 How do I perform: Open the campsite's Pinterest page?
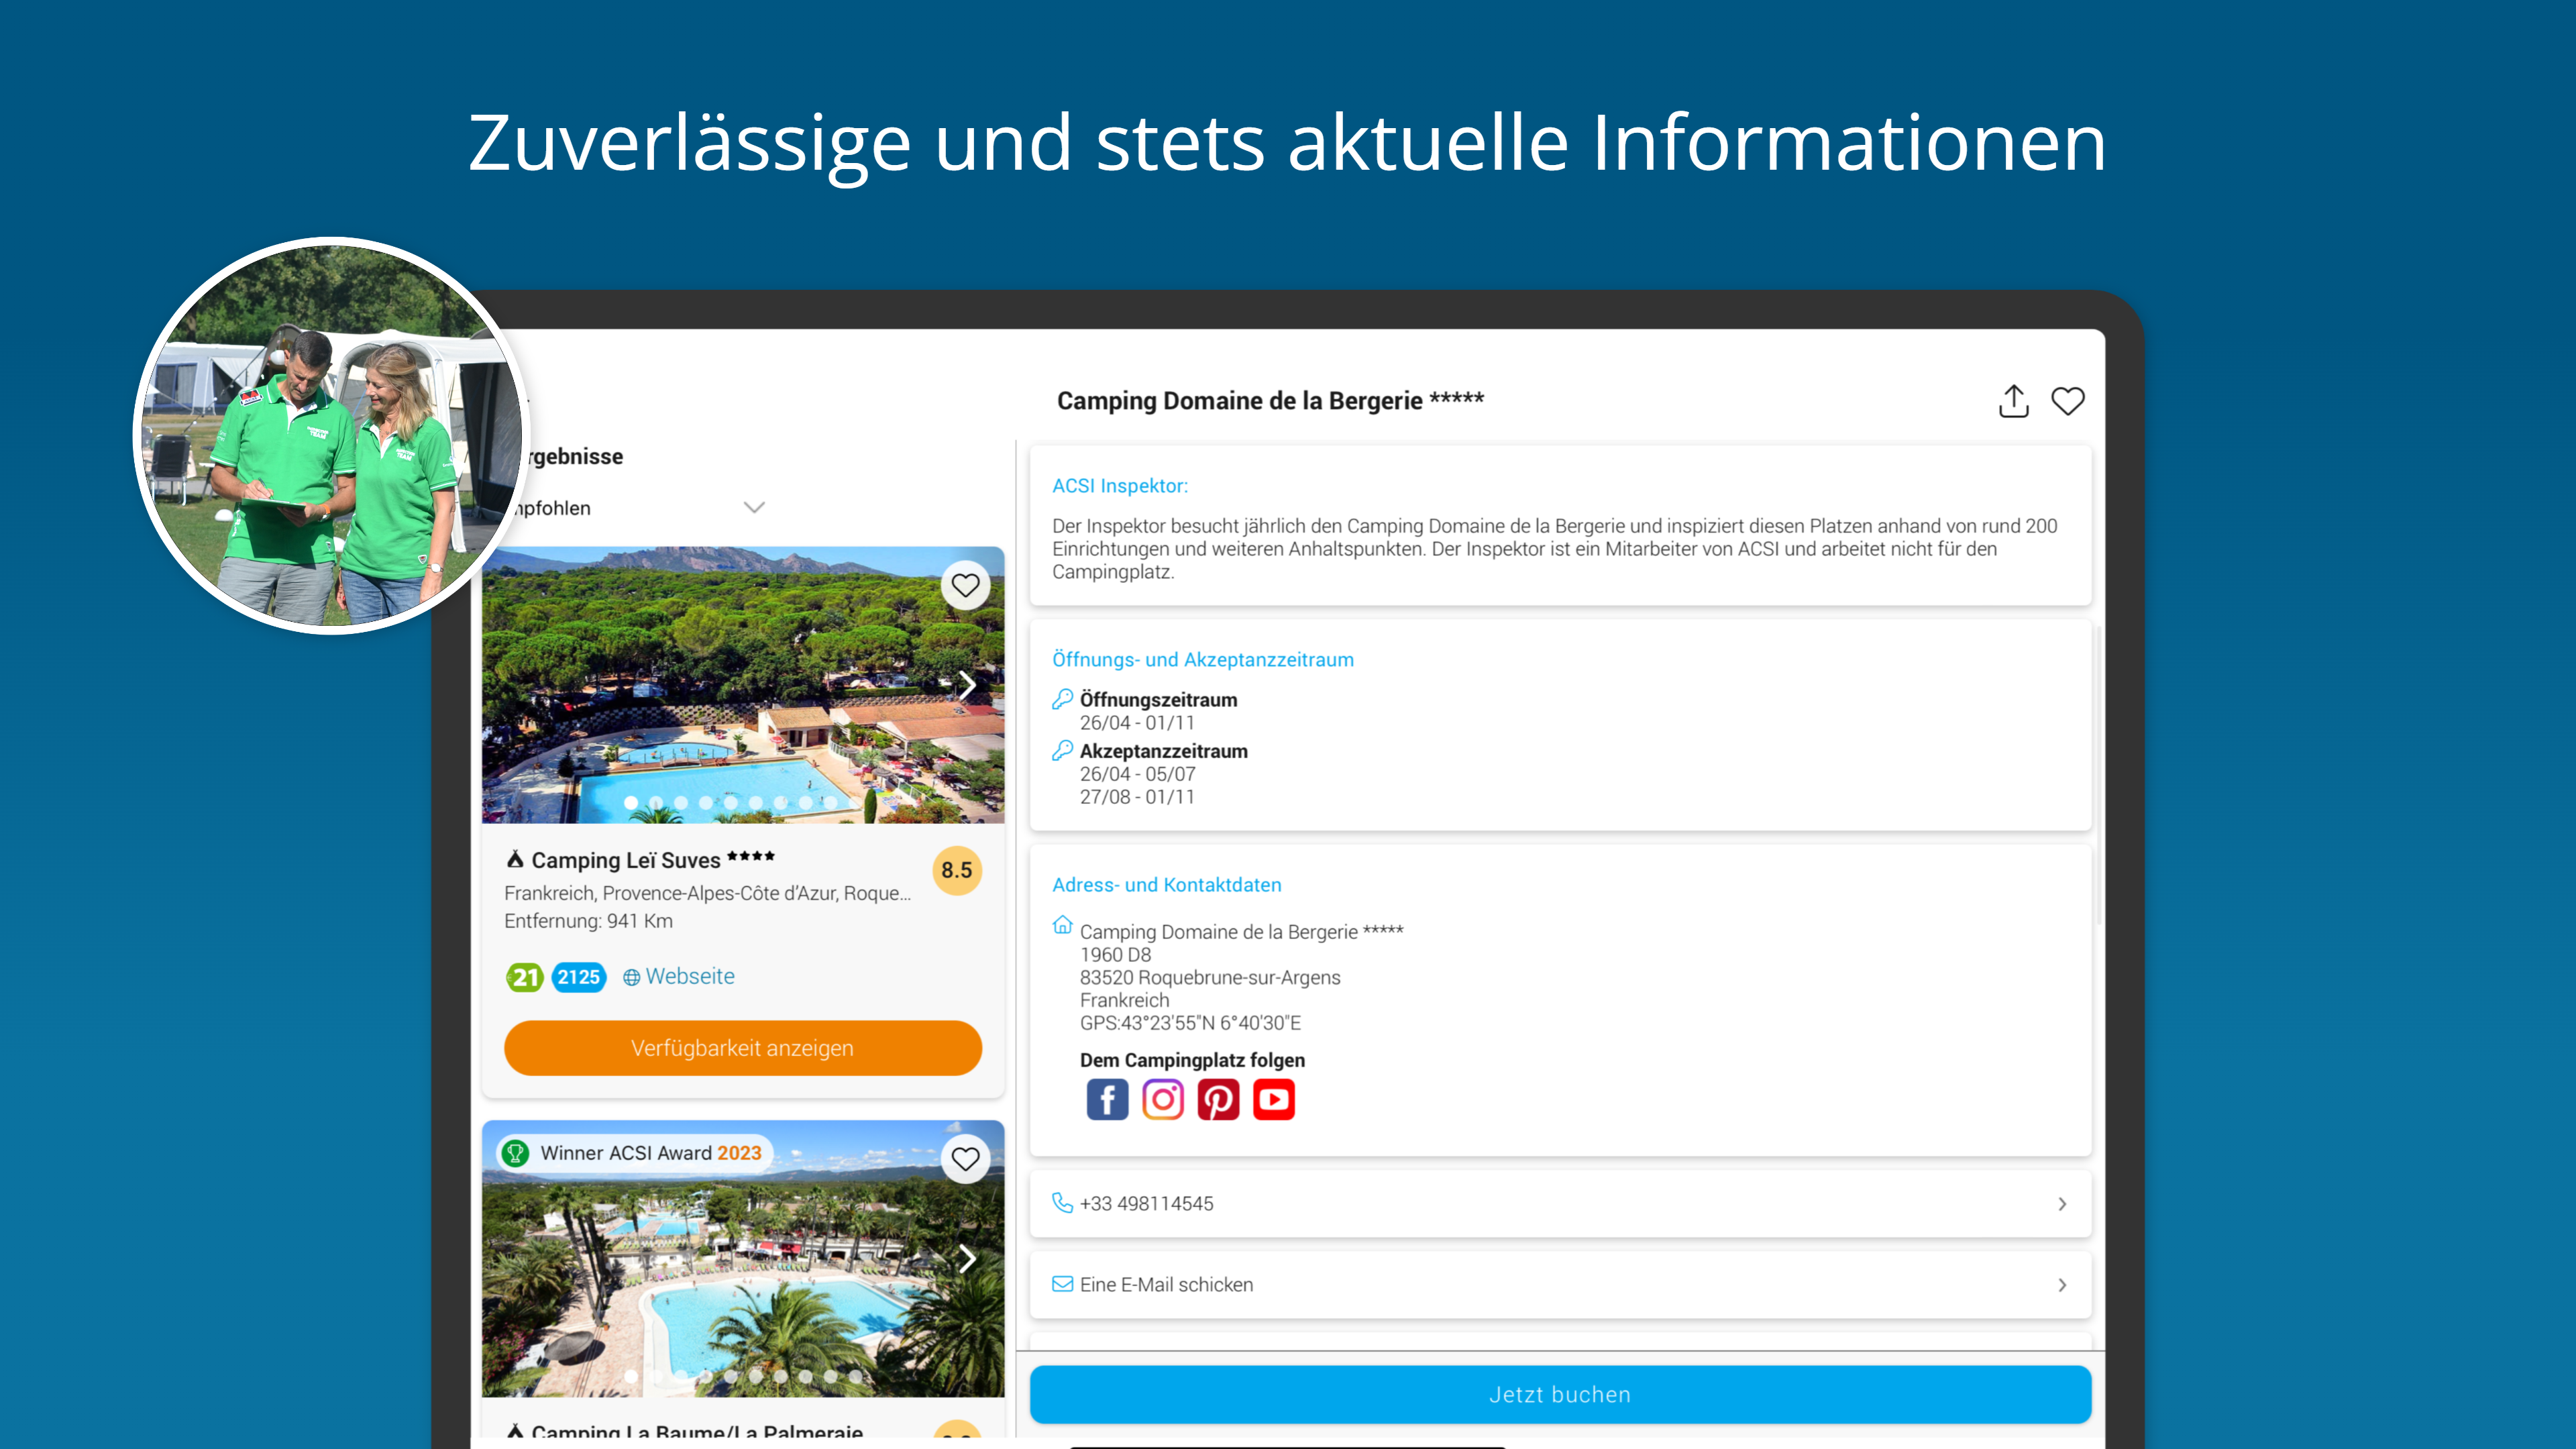[x=1218, y=1100]
